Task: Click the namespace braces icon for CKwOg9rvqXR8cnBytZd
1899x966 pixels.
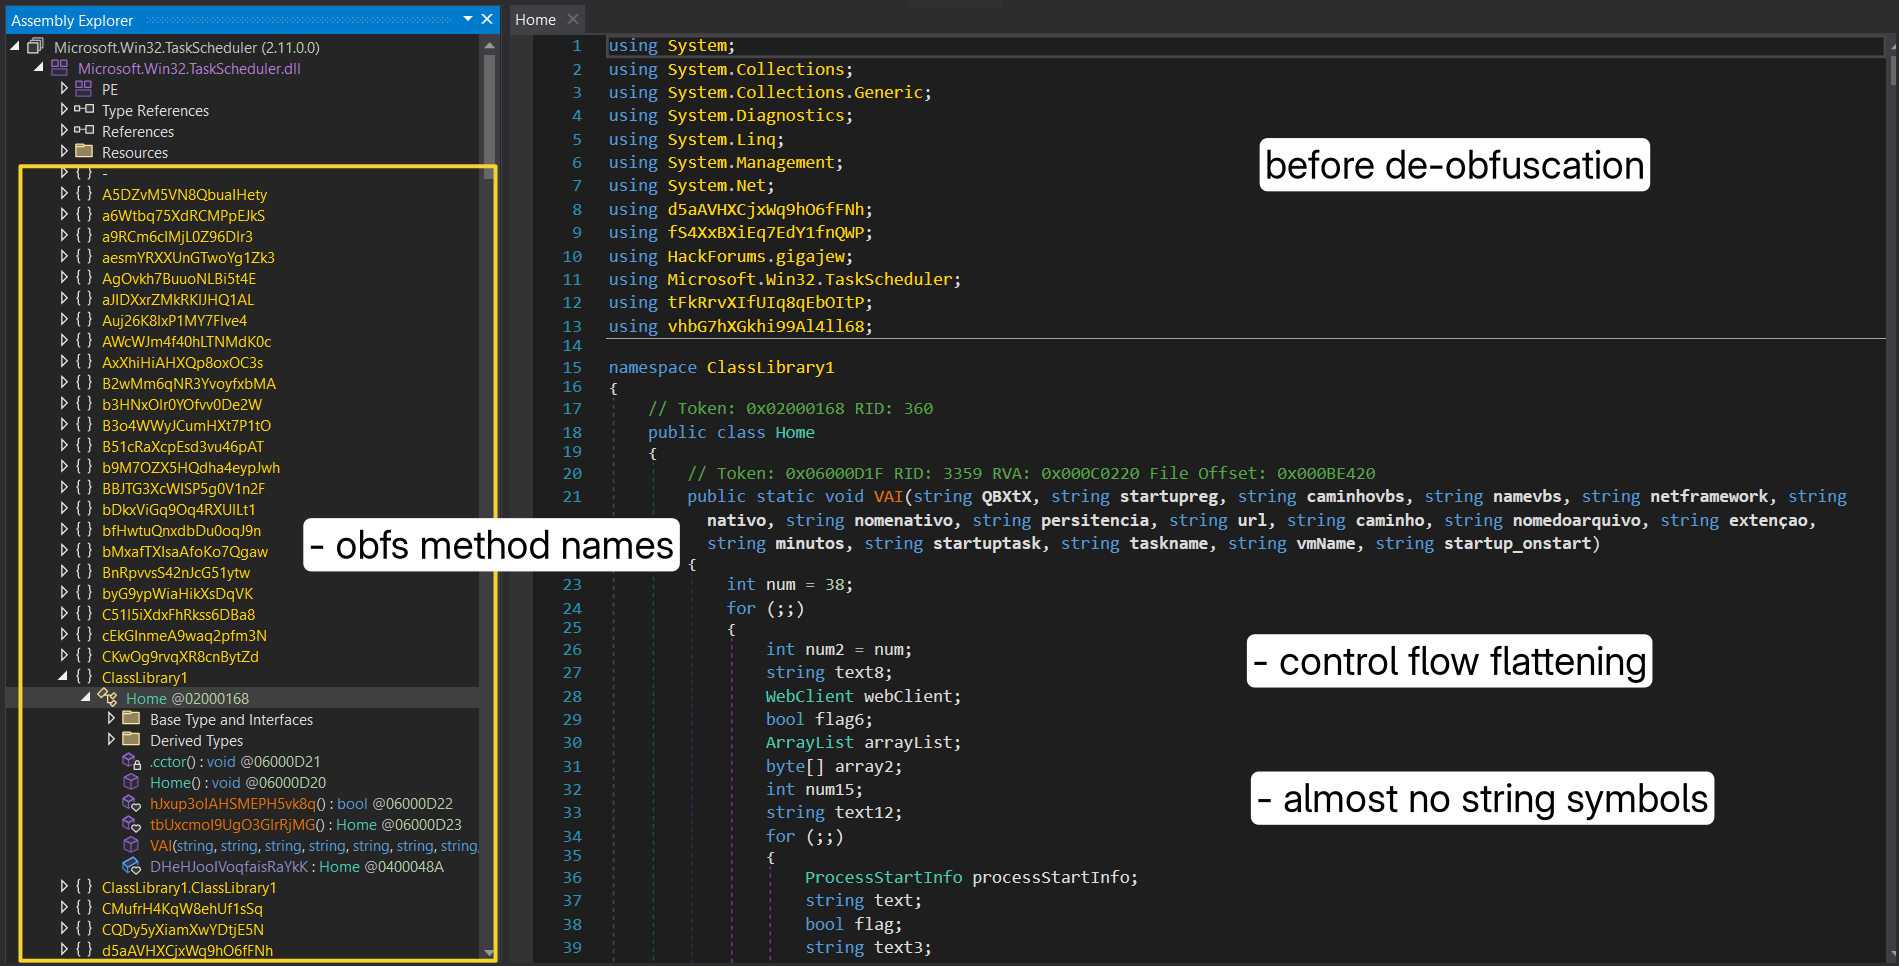Action: [84, 656]
